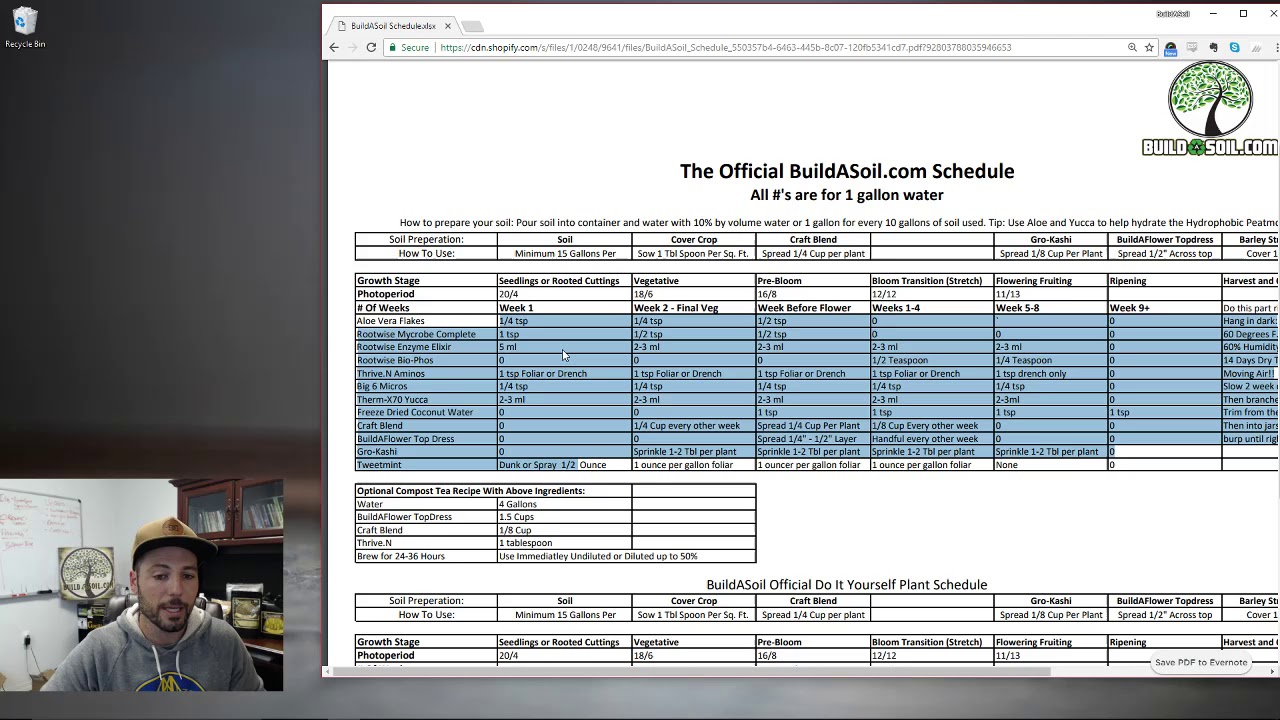This screenshot has height=720, width=1280.
Task: Click 'BuildASoil Official Do It Yourself Plant Schedule'
Action: [847, 585]
